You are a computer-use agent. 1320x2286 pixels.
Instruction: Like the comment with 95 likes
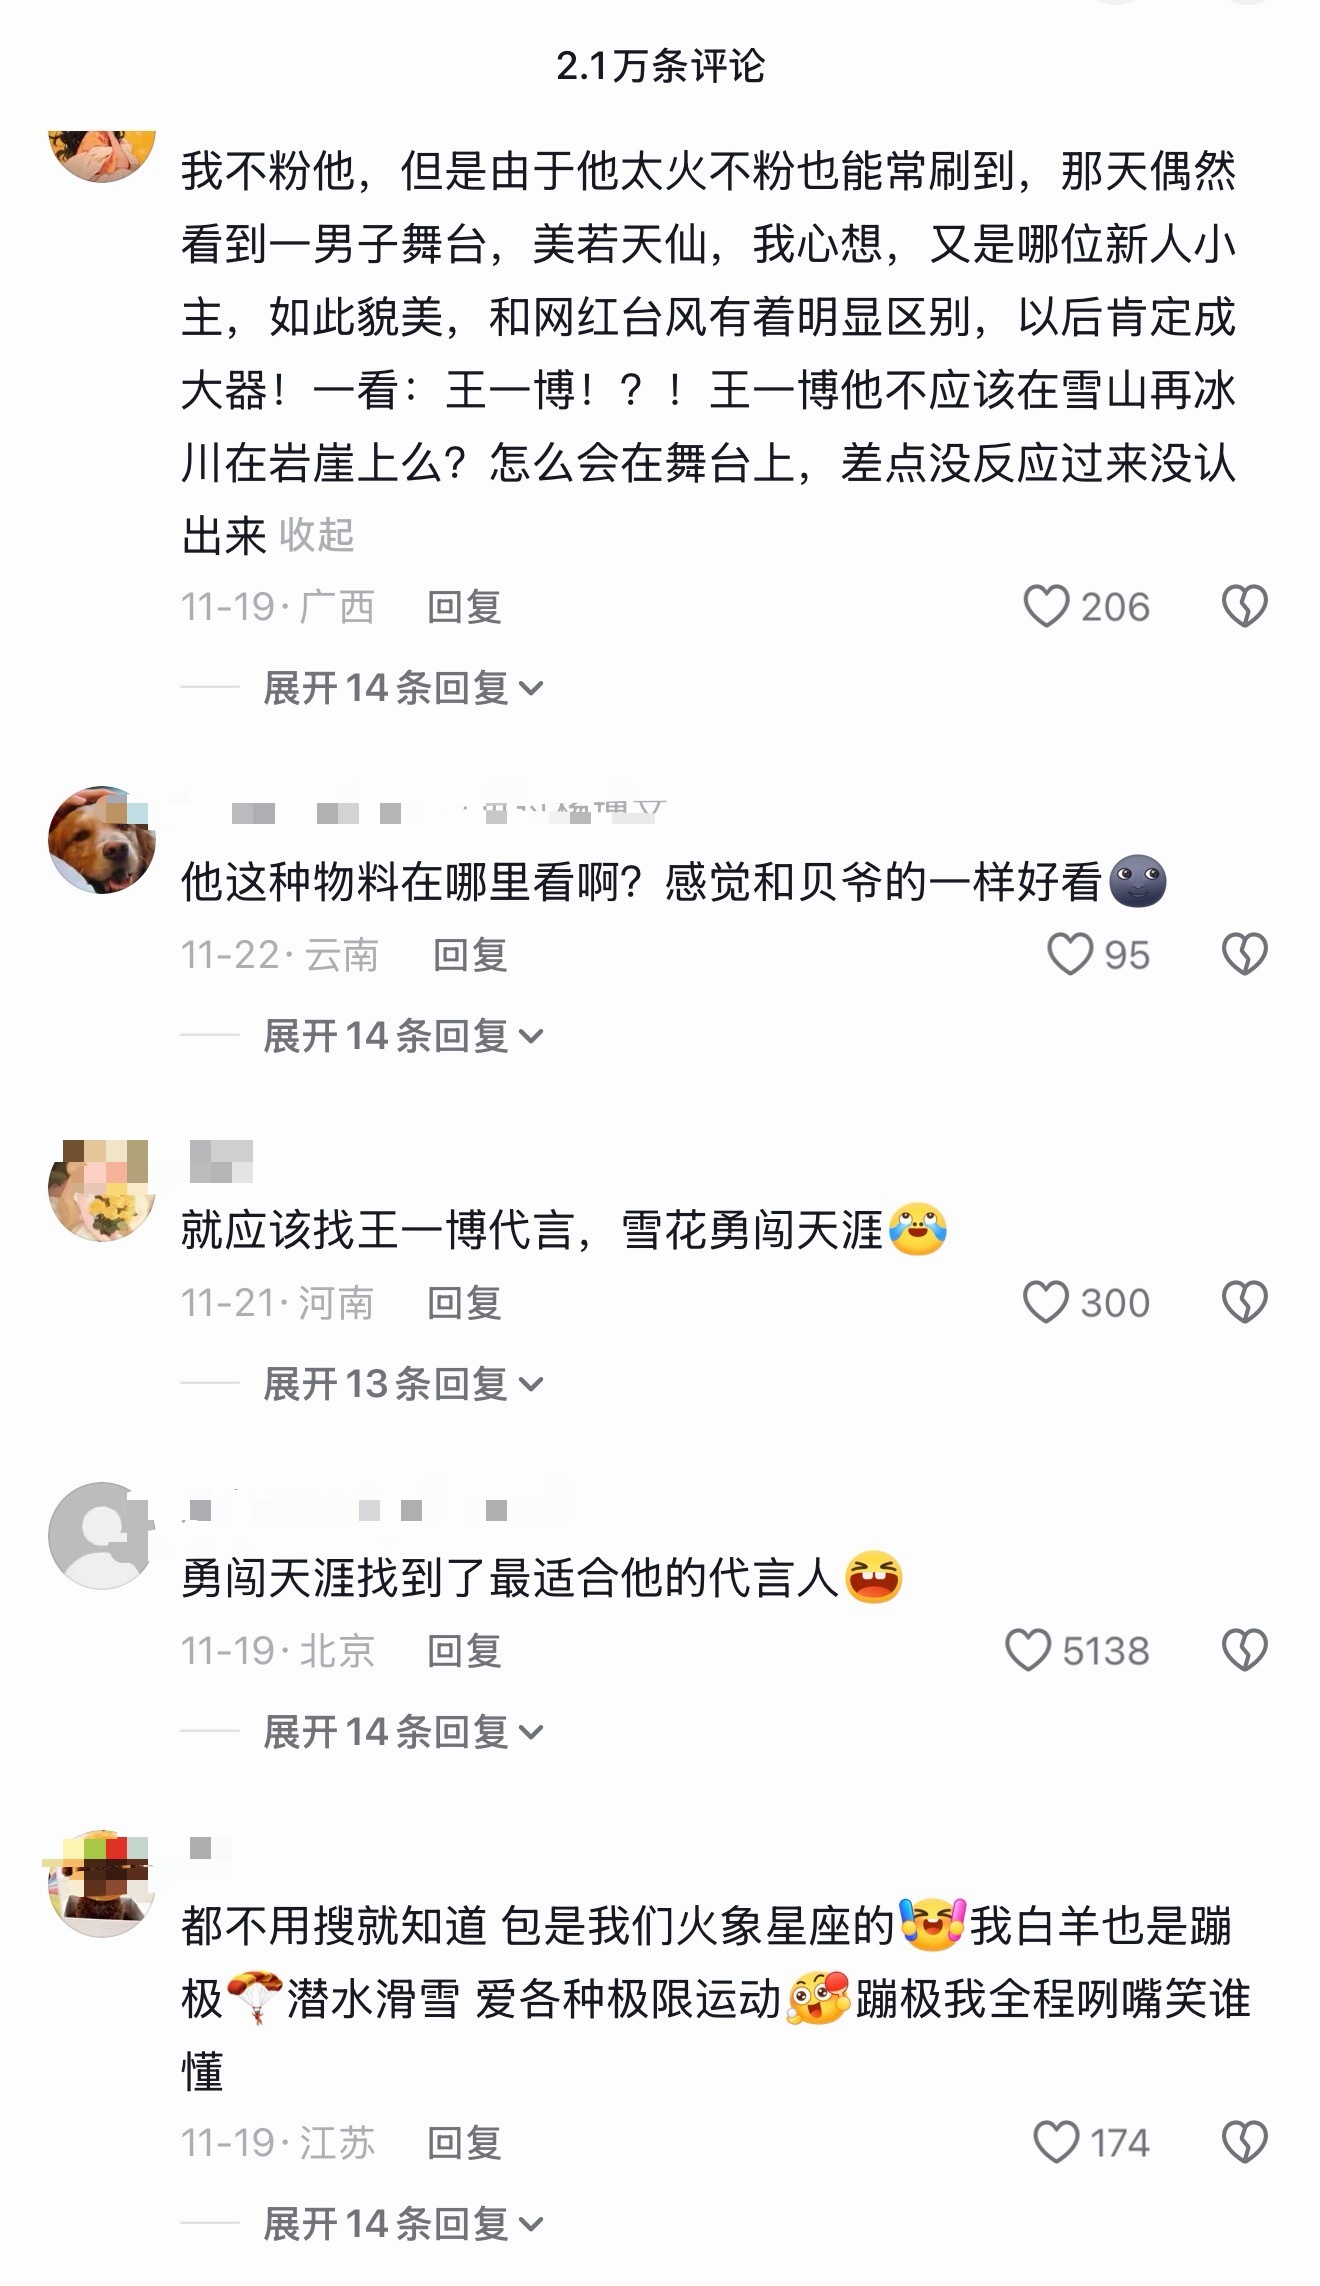(x=1069, y=954)
